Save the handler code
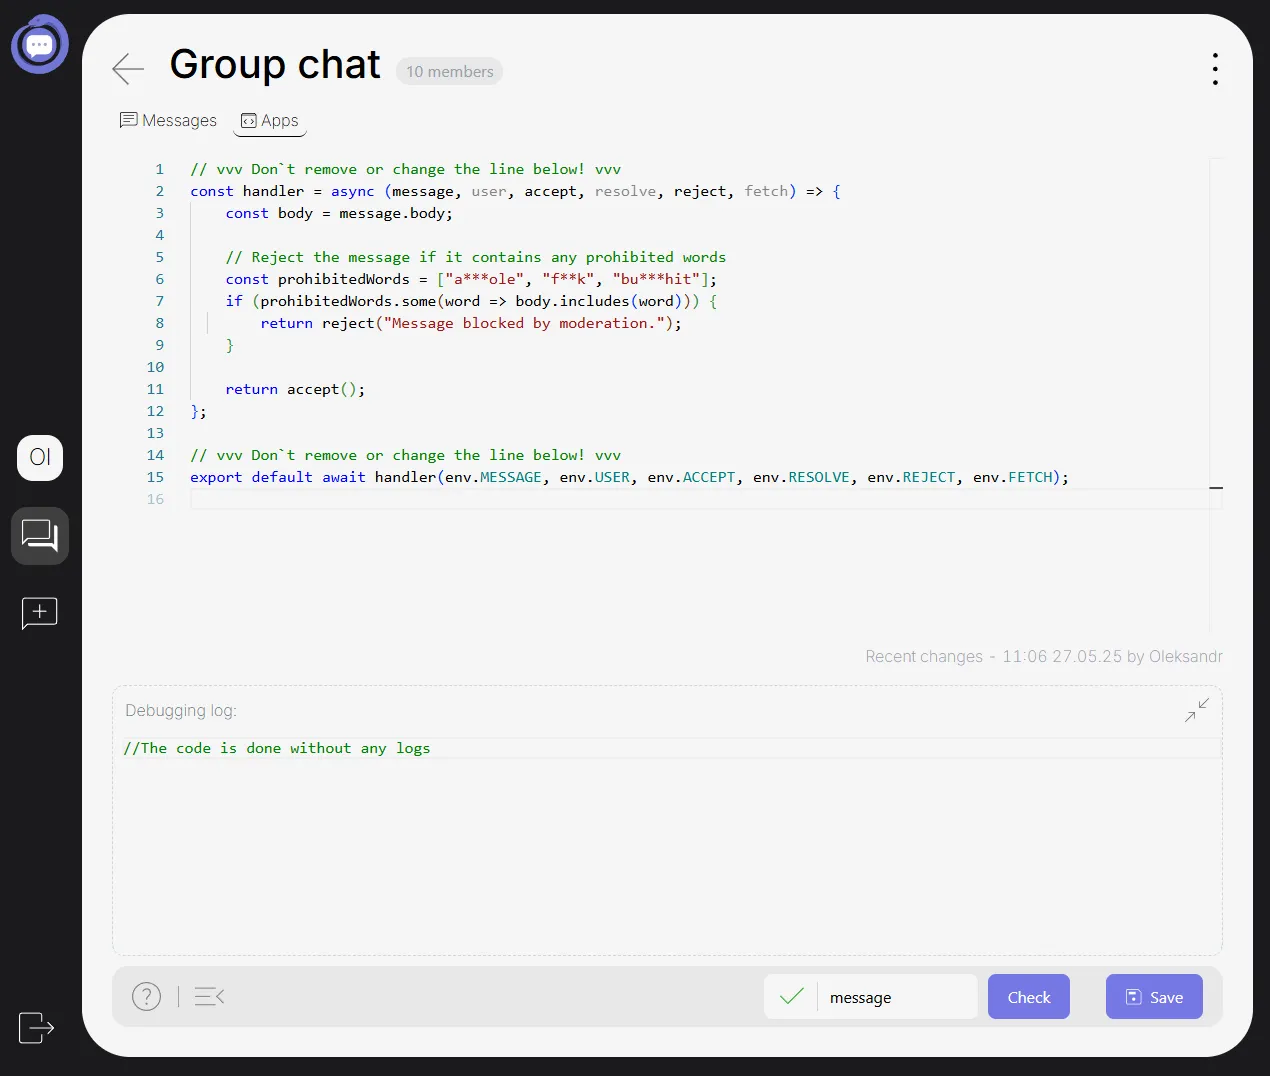 coord(1153,997)
